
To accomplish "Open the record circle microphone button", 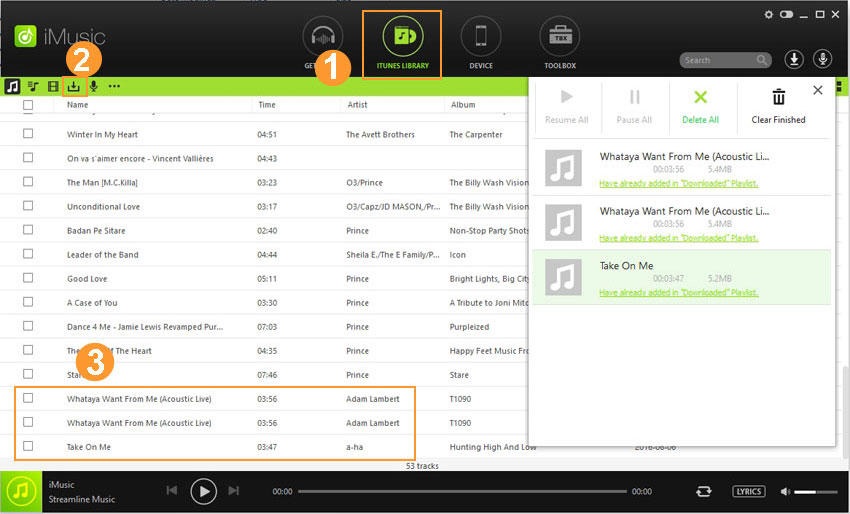I will (x=822, y=59).
